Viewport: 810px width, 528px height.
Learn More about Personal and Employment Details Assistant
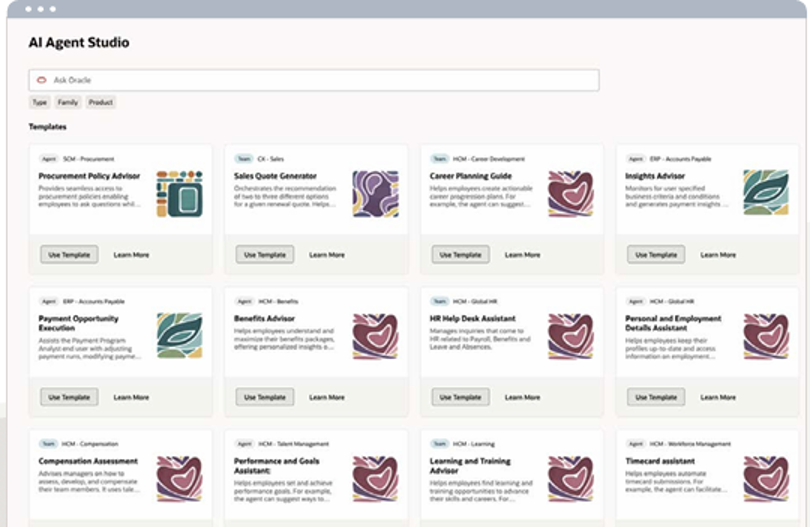tap(718, 398)
